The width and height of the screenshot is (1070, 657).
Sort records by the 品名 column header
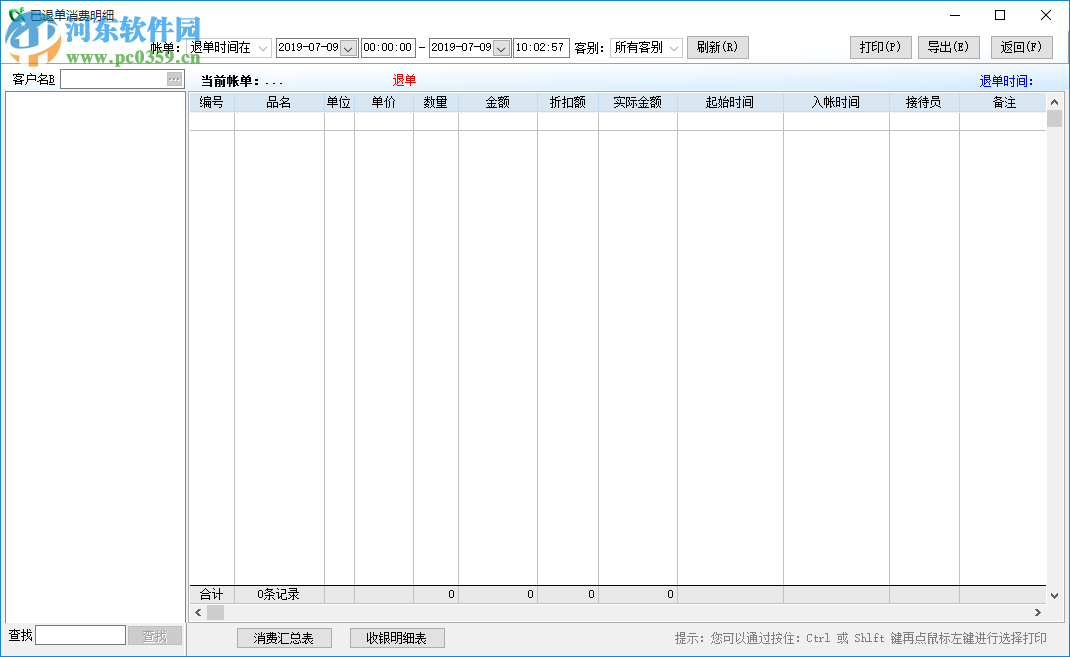(x=279, y=101)
